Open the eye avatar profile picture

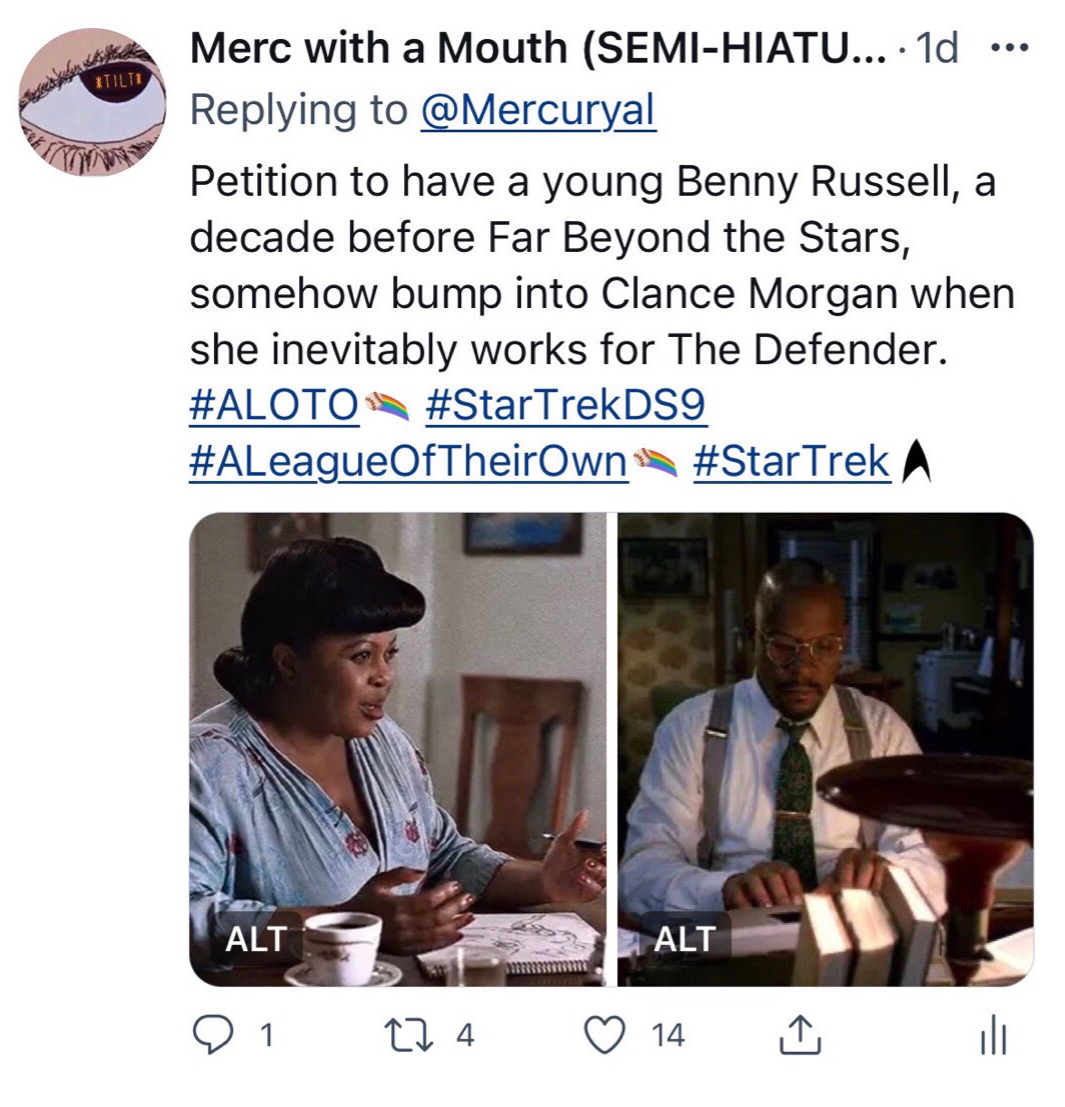(93, 102)
